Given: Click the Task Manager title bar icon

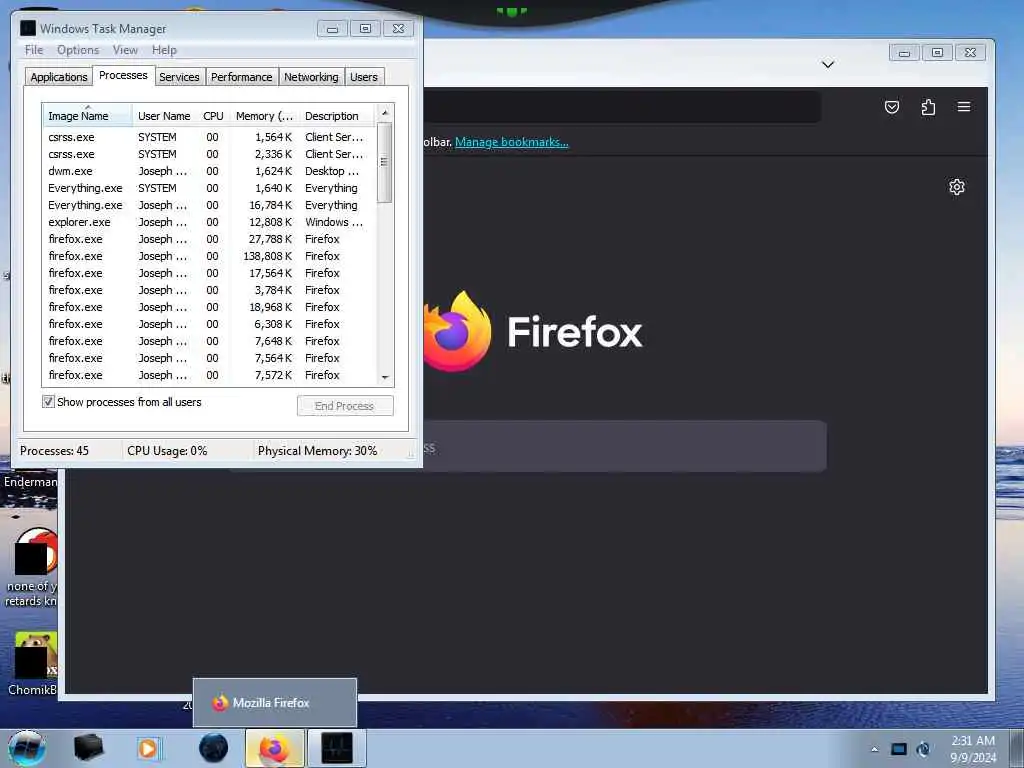Looking at the screenshot, I should tap(27, 28).
